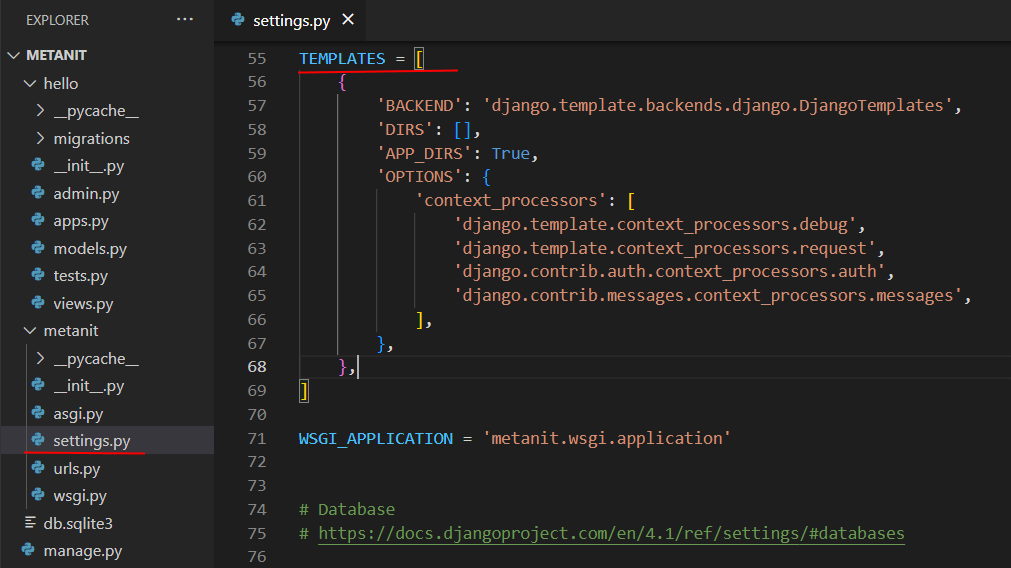Click 'metanit.wsgi.application' string
The height and width of the screenshot is (568, 1011).
pos(607,438)
